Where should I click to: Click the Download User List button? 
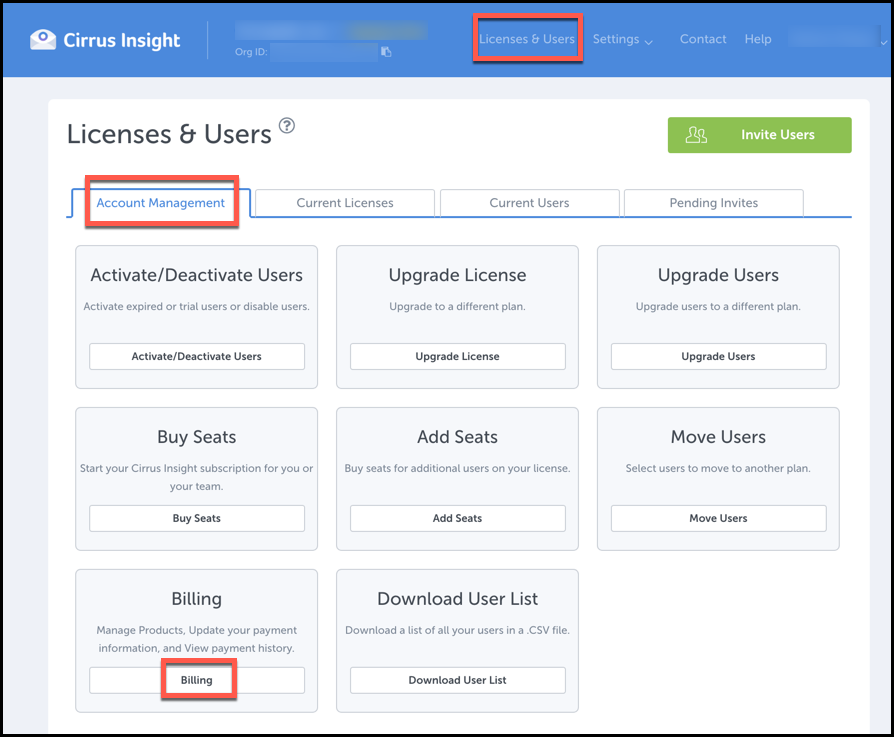457,680
